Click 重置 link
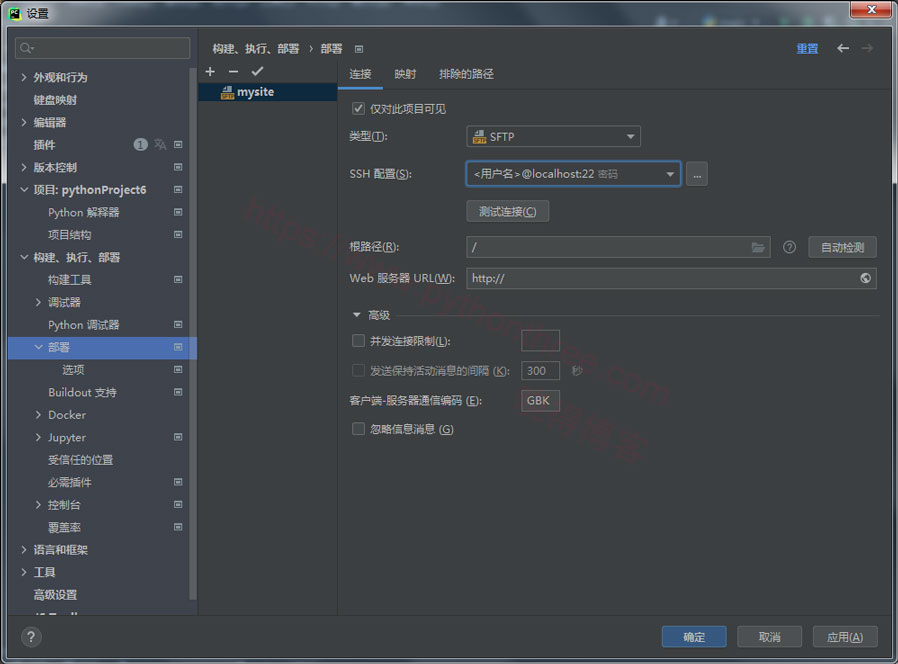Screen dimensions: 898x664 pos(807,49)
